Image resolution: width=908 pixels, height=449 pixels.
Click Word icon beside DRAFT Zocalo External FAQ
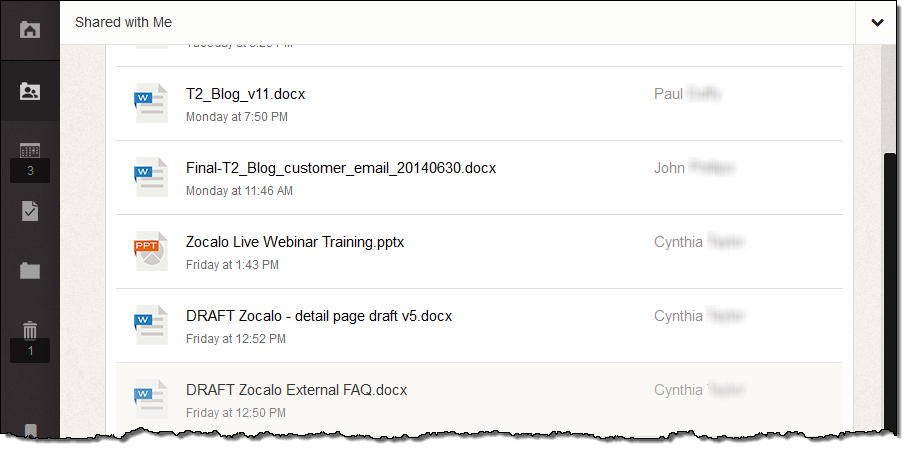coord(150,399)
